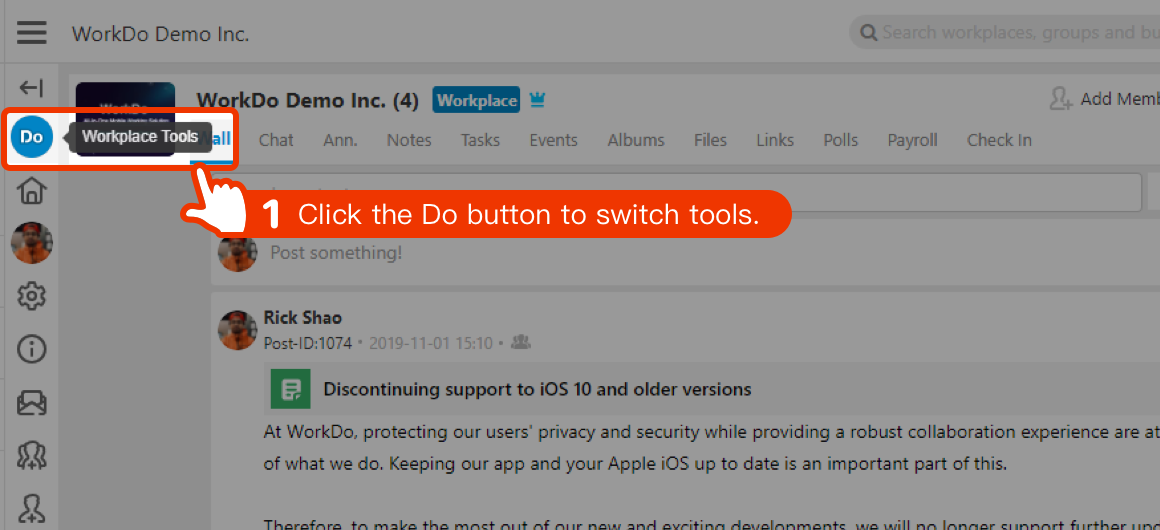Open the Check In tab

(999, 140)
